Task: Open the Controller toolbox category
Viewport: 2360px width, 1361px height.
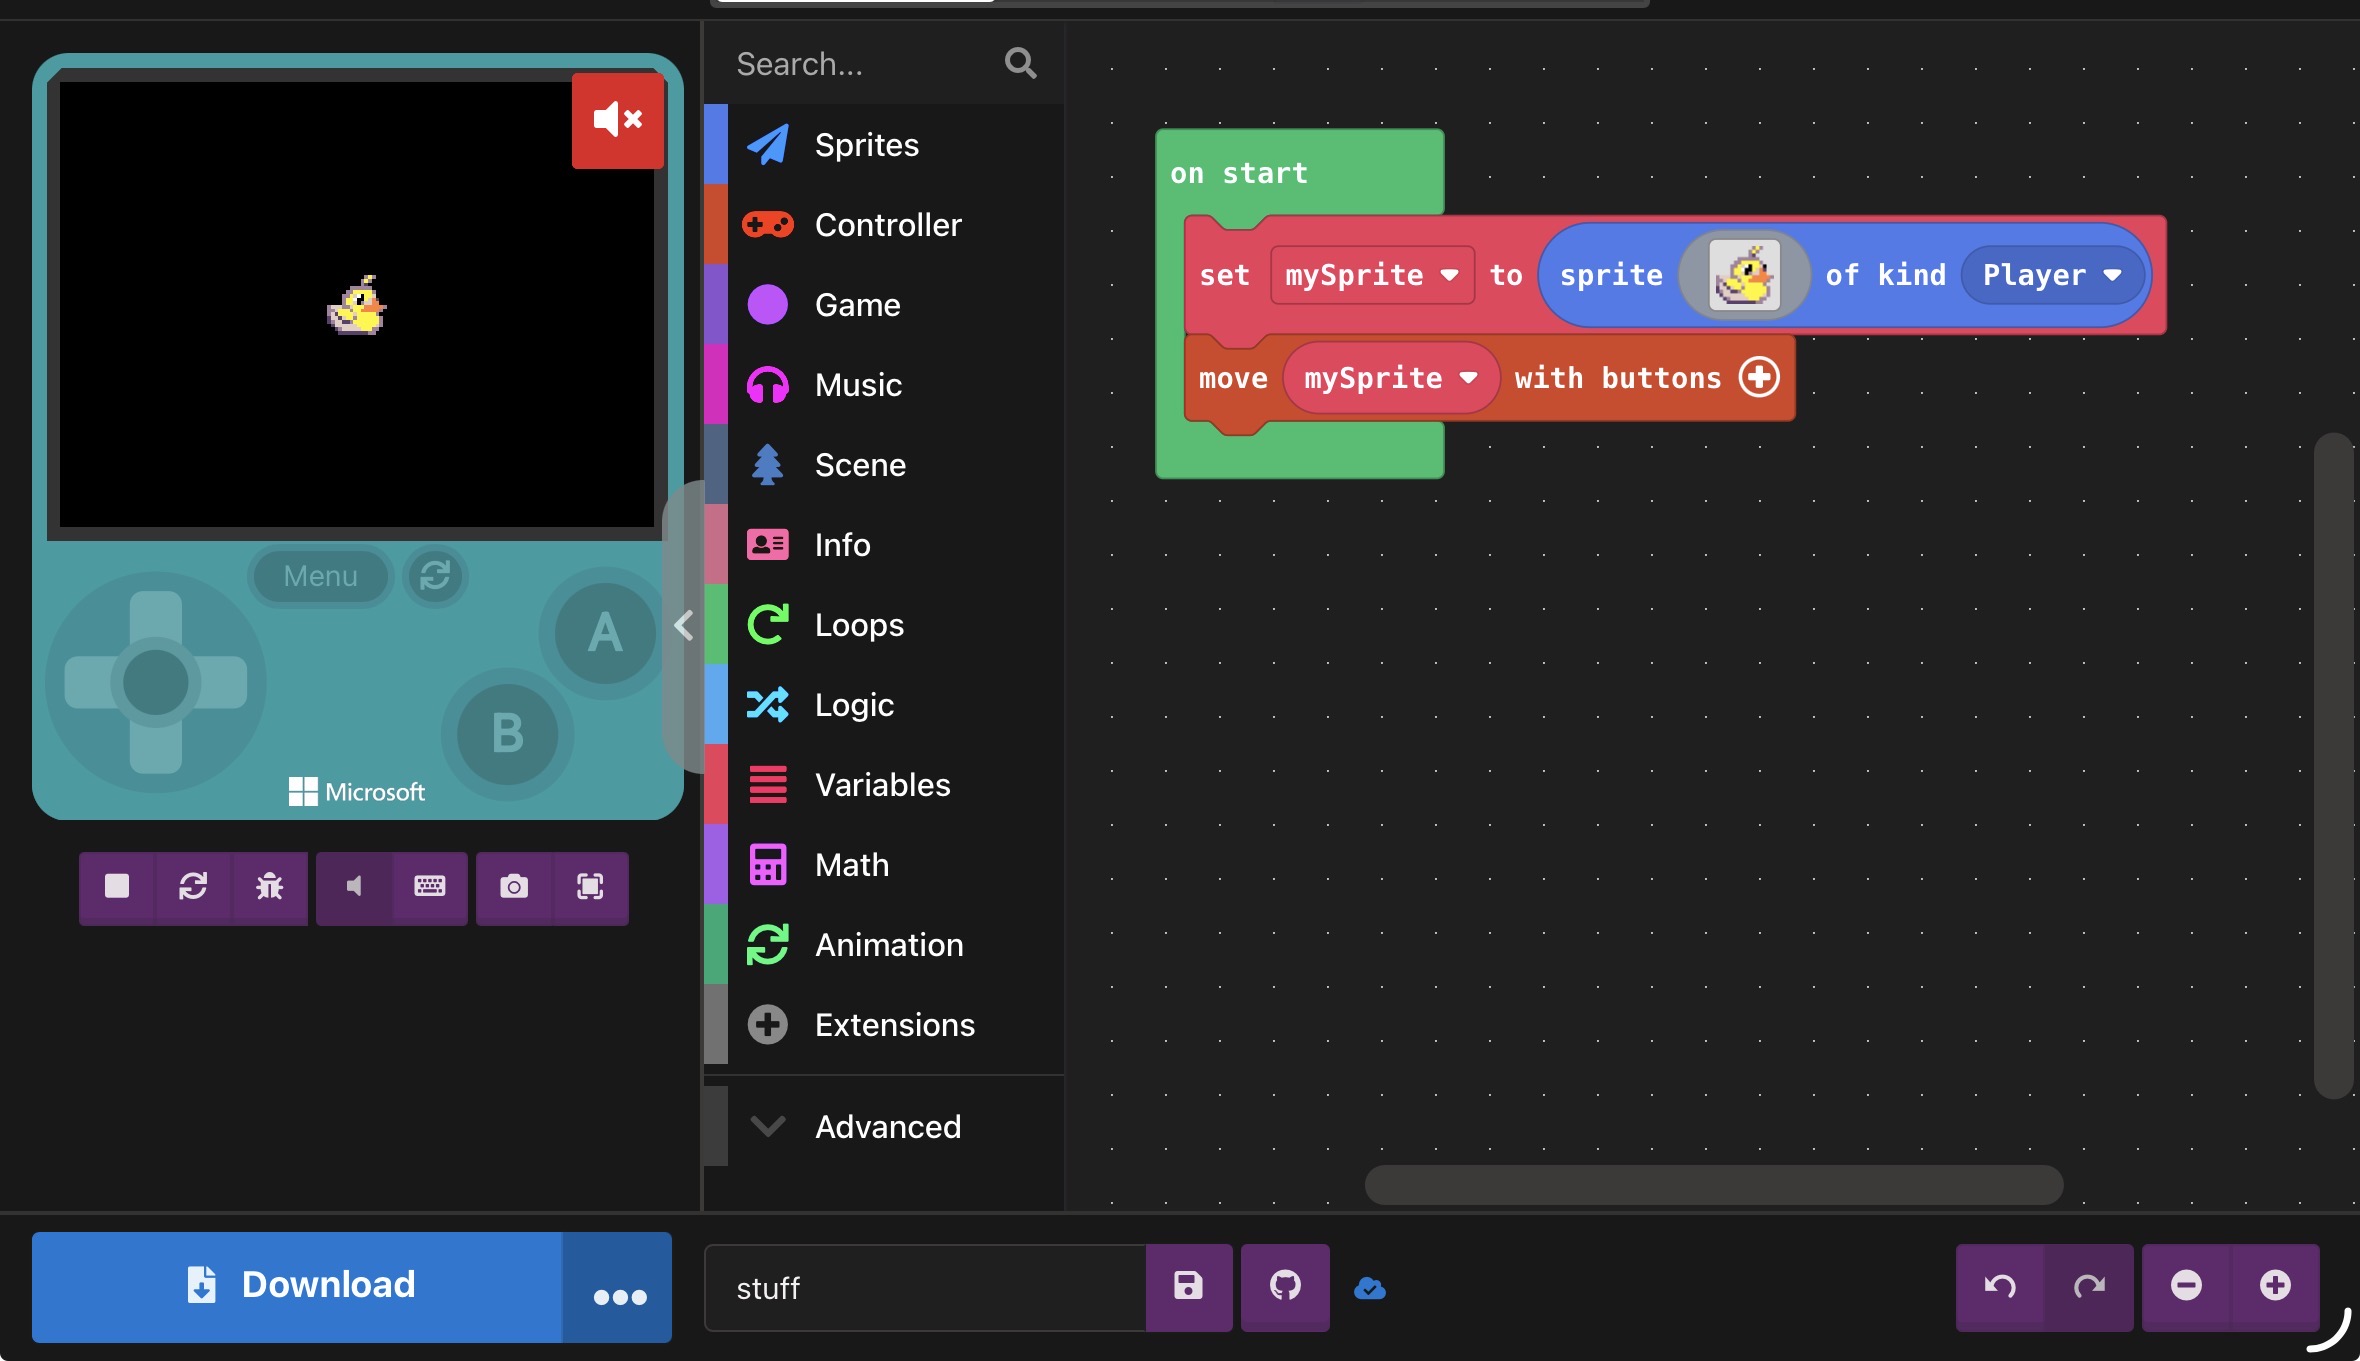Action: [x=887, y=225]
